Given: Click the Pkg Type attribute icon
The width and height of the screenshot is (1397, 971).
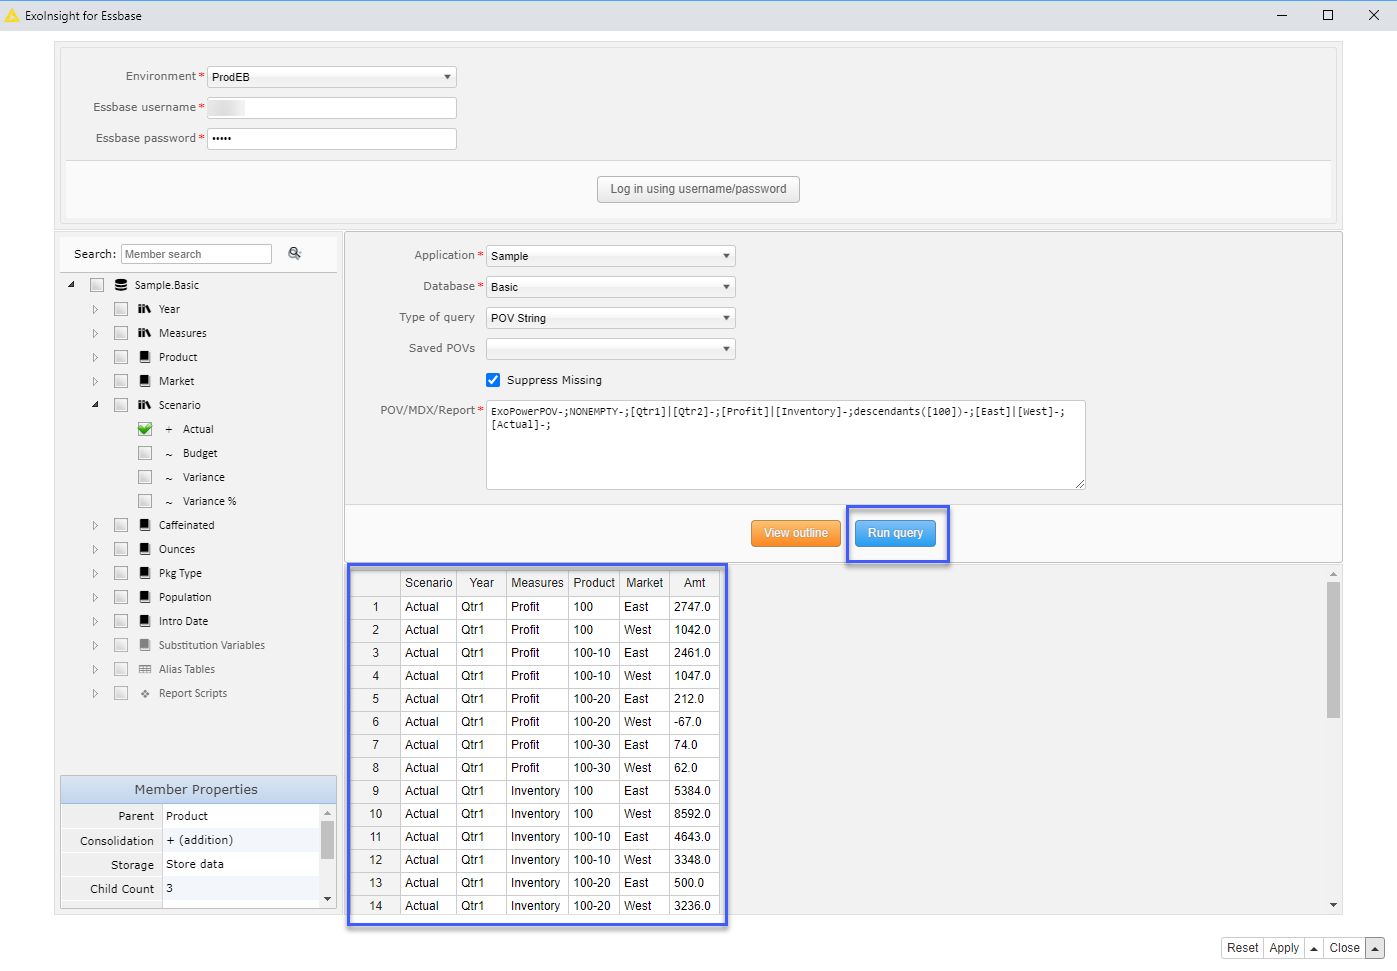Looking at the screenshot, I should tap(145, 573).
